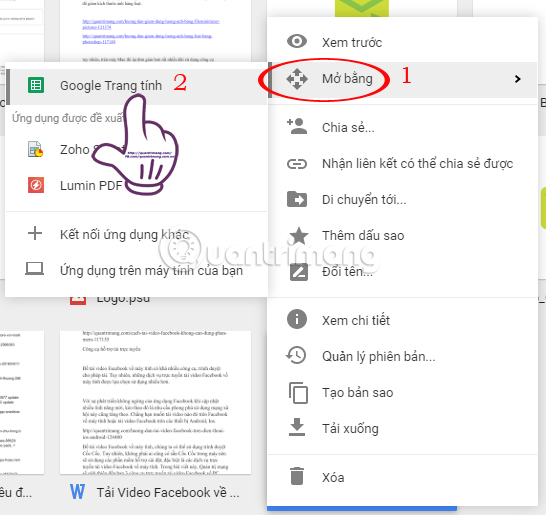Click the star icon beside Thêm dấu sao
The image size is (546, 515).
(299, 235)
